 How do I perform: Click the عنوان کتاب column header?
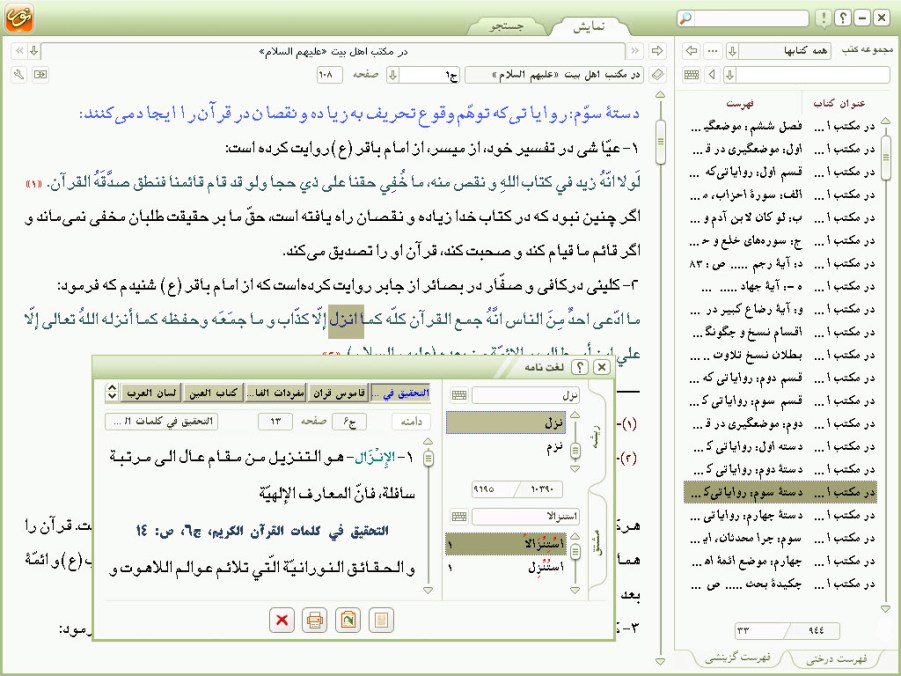(838, 103)
